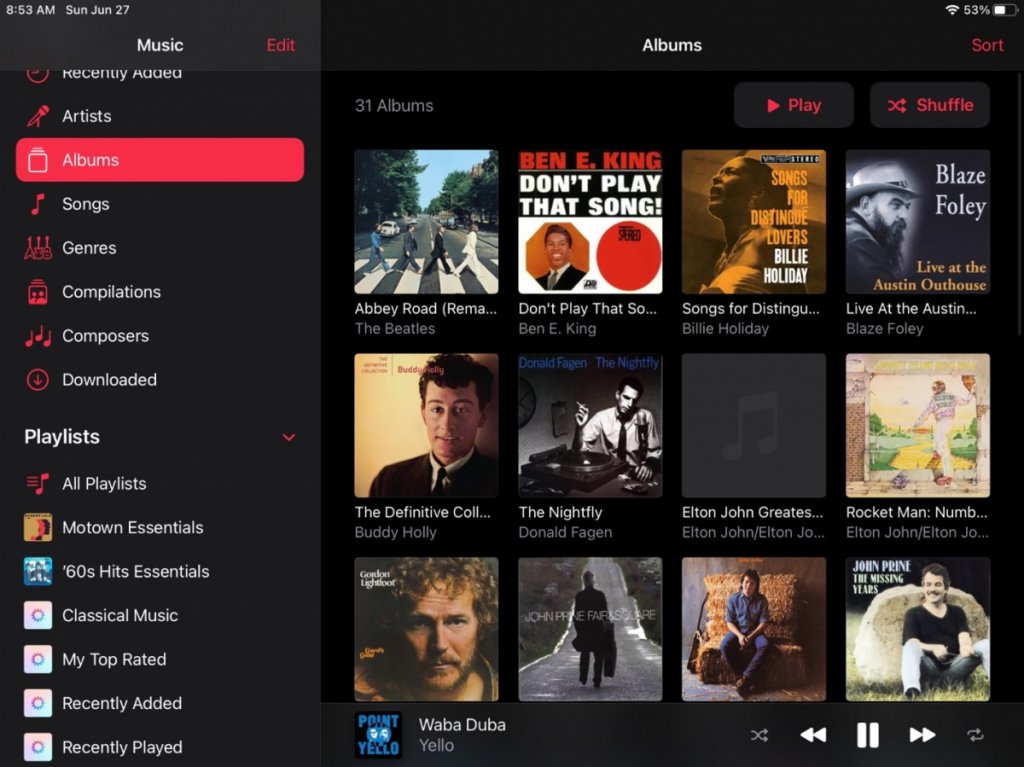Click the Albums stack icon in sidebar

click(x=38, y=160)
